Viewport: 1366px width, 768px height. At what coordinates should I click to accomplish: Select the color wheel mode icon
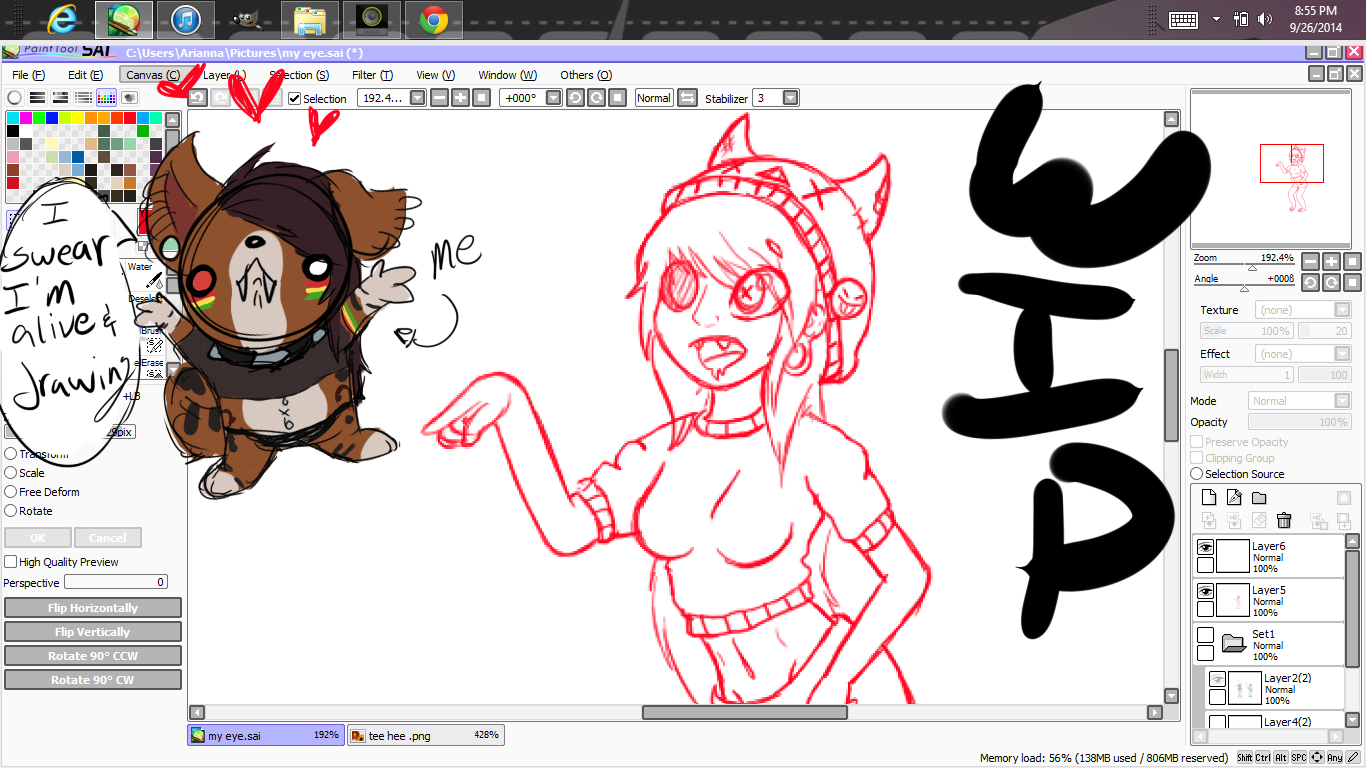(14, 97)
